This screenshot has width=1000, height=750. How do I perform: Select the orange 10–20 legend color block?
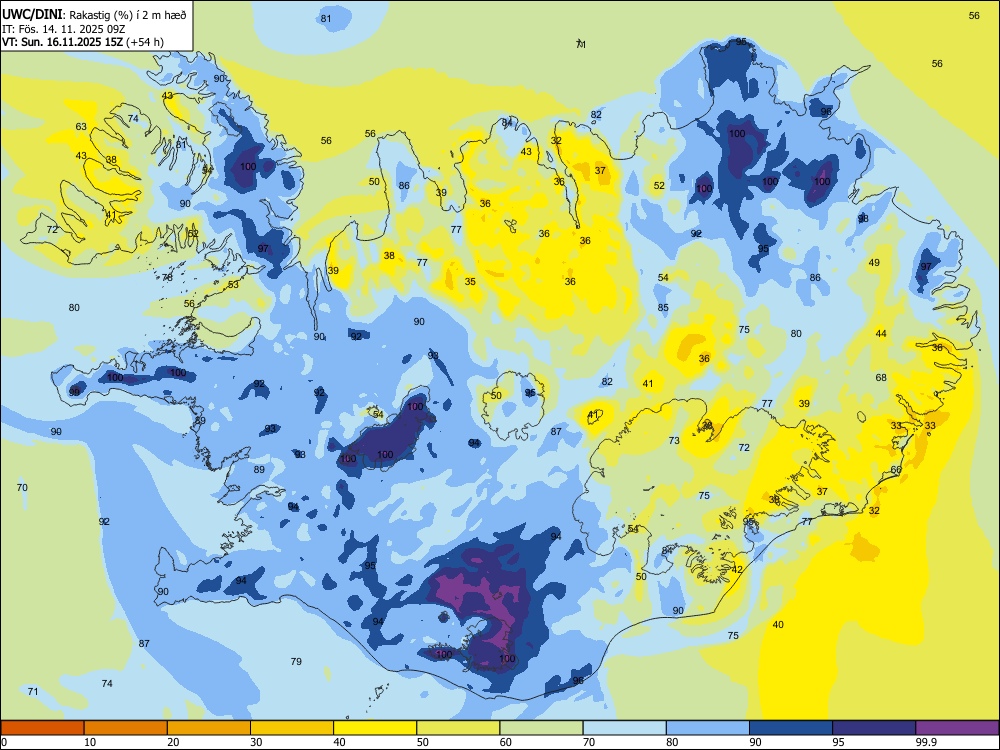(126, 728)
